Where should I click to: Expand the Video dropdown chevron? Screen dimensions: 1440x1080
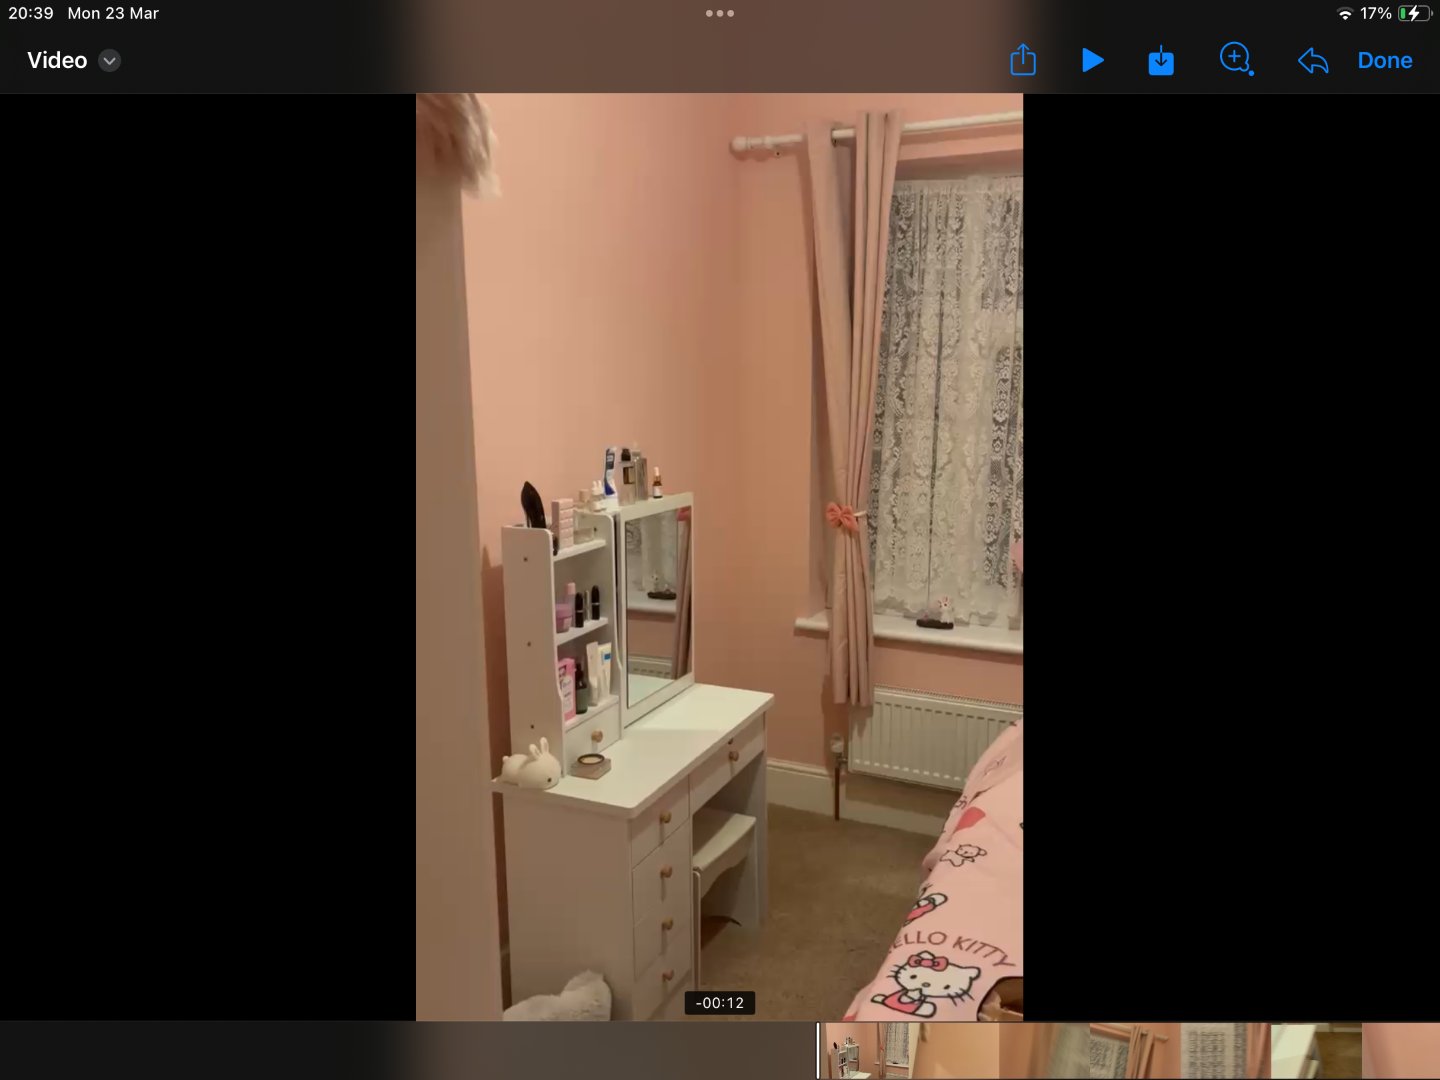click(110, 60)
